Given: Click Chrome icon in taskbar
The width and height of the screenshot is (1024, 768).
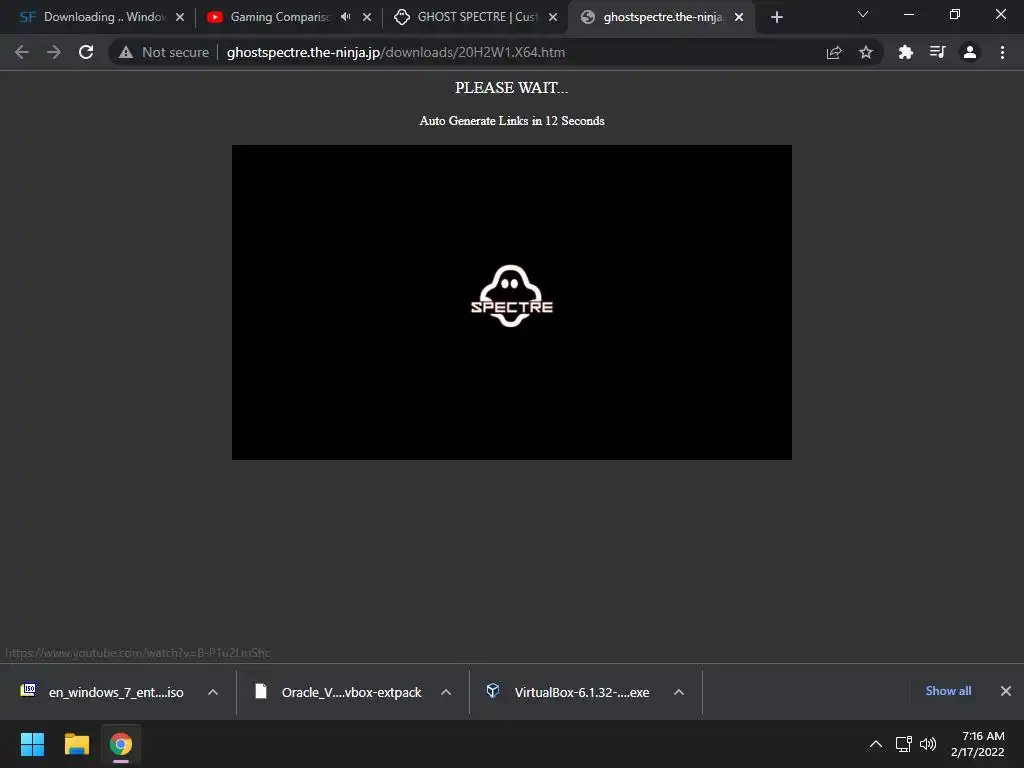Looking at the screenshot, I should click(x=121, y=744).
